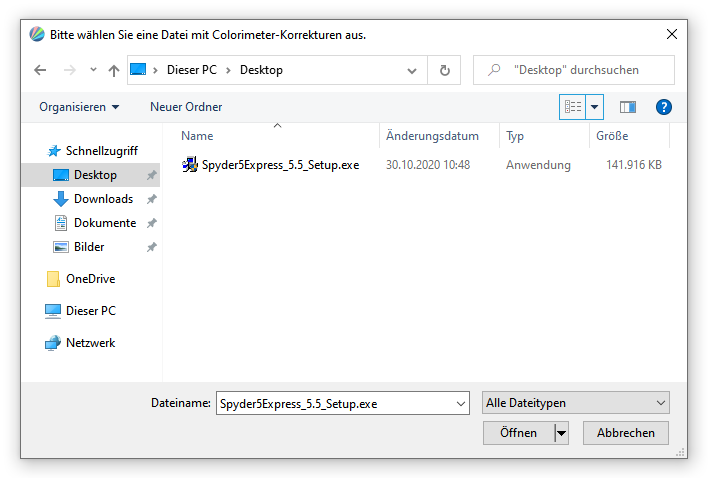Open the view options dropdown arrow
Screen dimensions: 708x478
(595, 107)
